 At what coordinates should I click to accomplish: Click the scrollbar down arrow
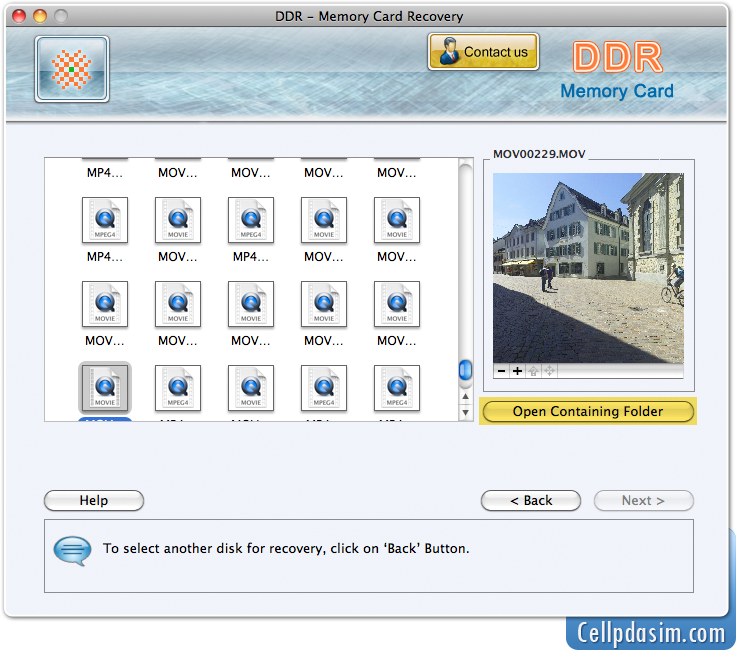click(465, 412)
